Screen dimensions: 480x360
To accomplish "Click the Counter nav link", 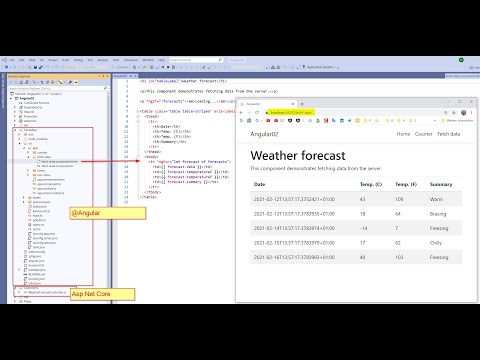I will pos(424,134).
